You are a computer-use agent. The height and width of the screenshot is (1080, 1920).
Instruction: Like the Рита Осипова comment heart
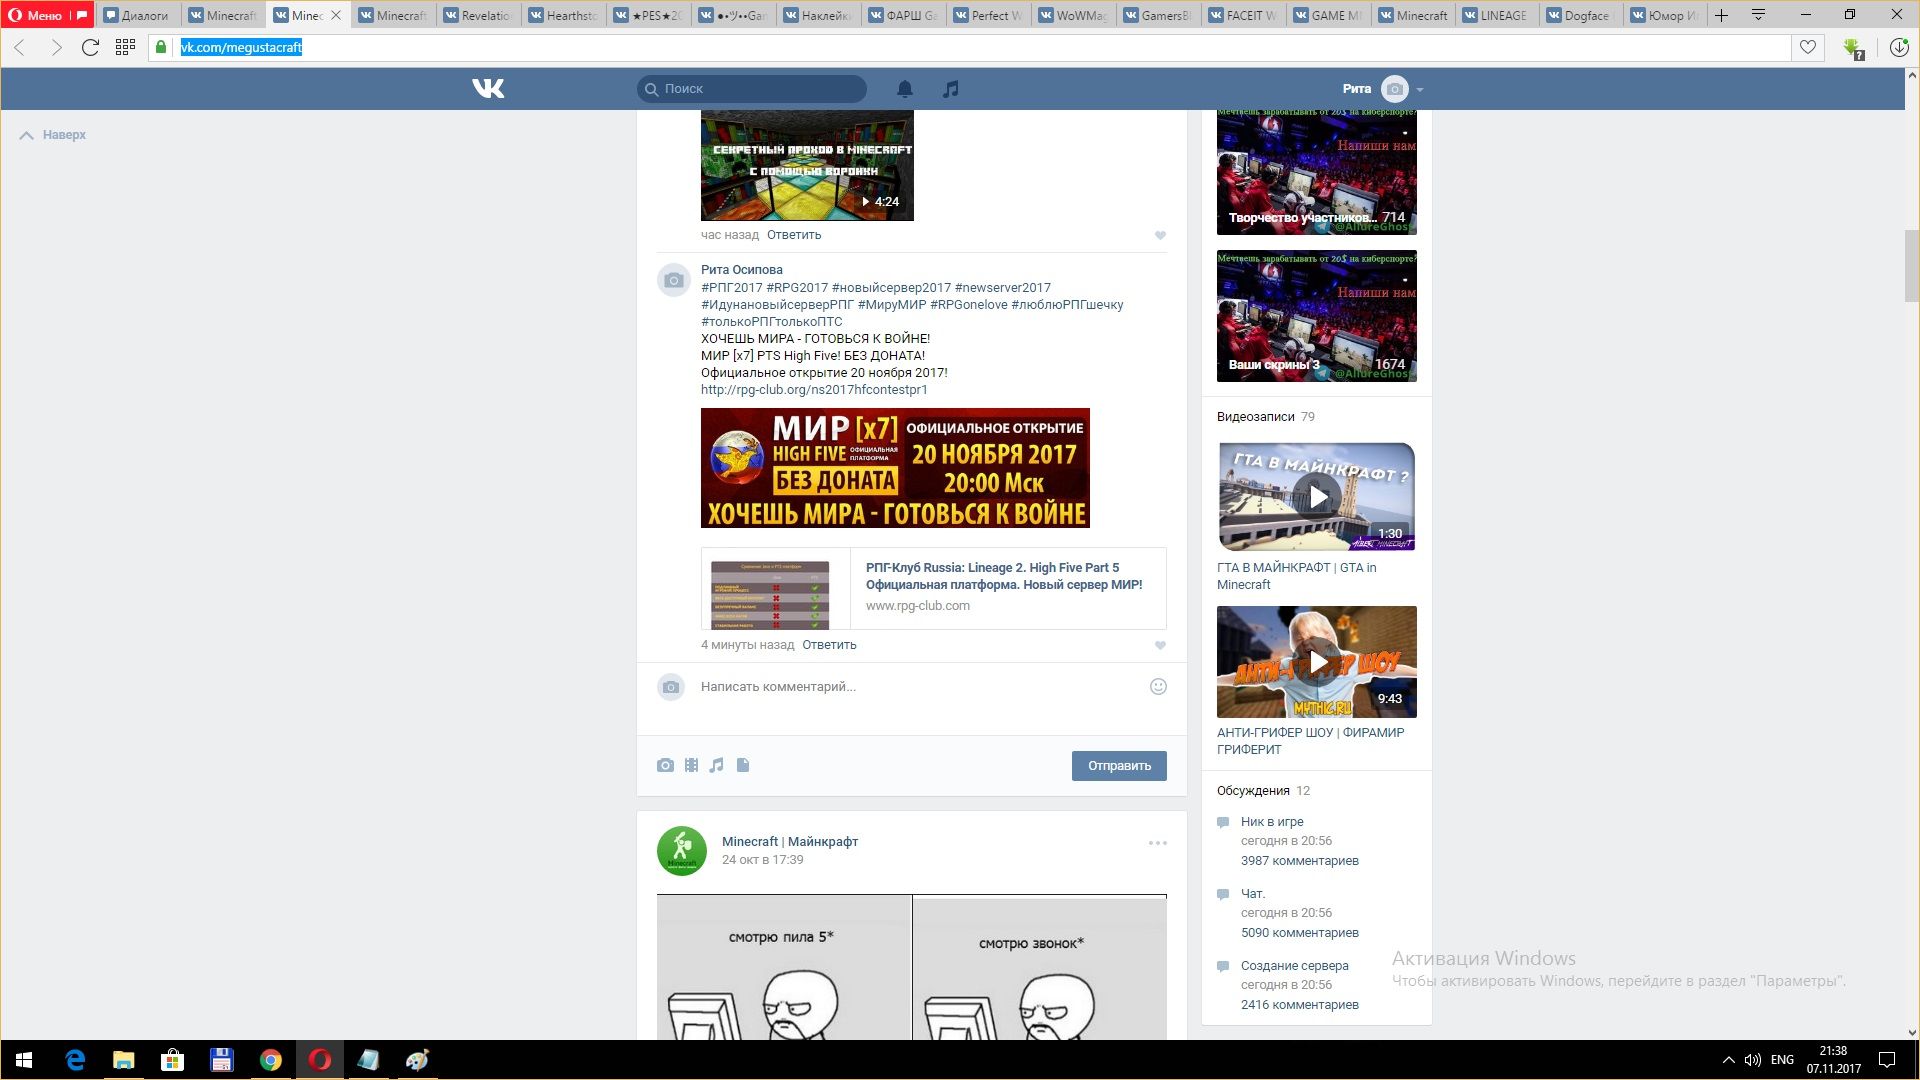tap(1160, 645)
